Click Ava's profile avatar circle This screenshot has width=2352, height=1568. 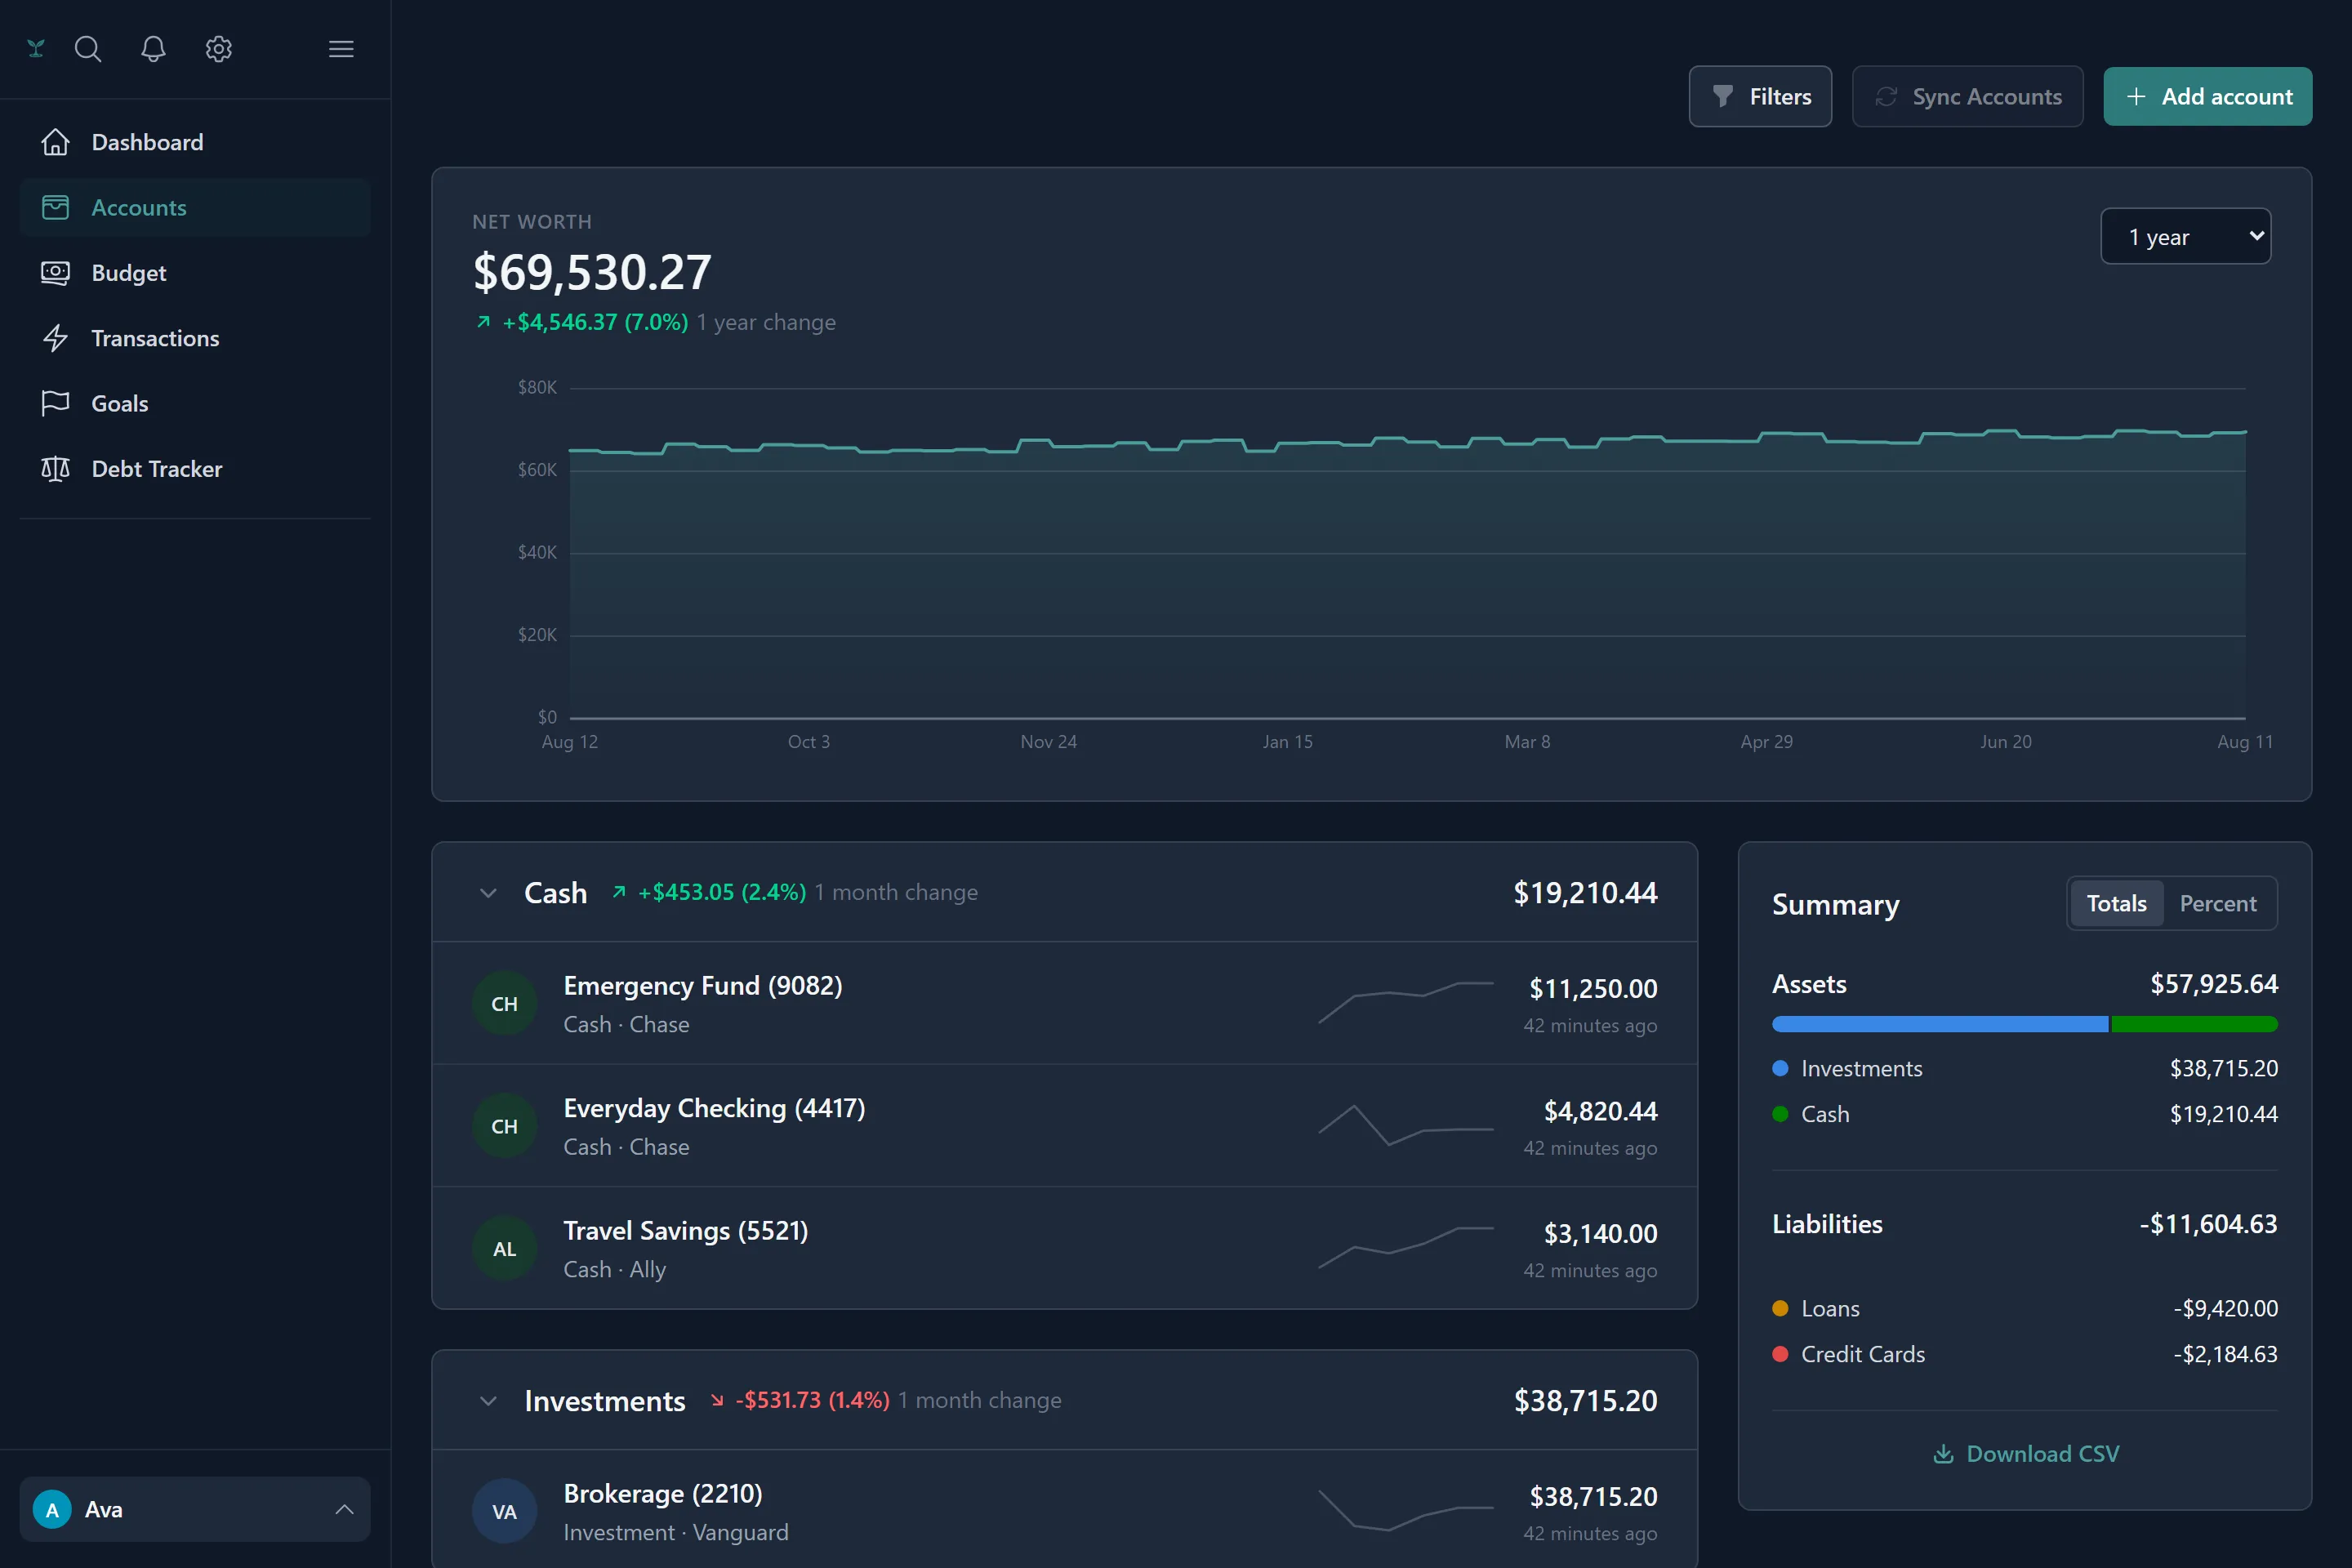tap(52, 1510)
